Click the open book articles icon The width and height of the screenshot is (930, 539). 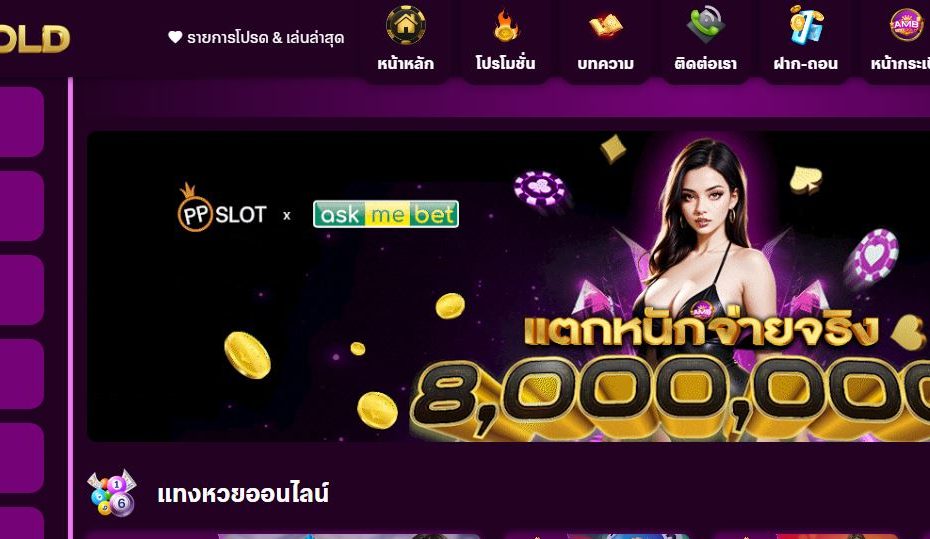(605, 26)
